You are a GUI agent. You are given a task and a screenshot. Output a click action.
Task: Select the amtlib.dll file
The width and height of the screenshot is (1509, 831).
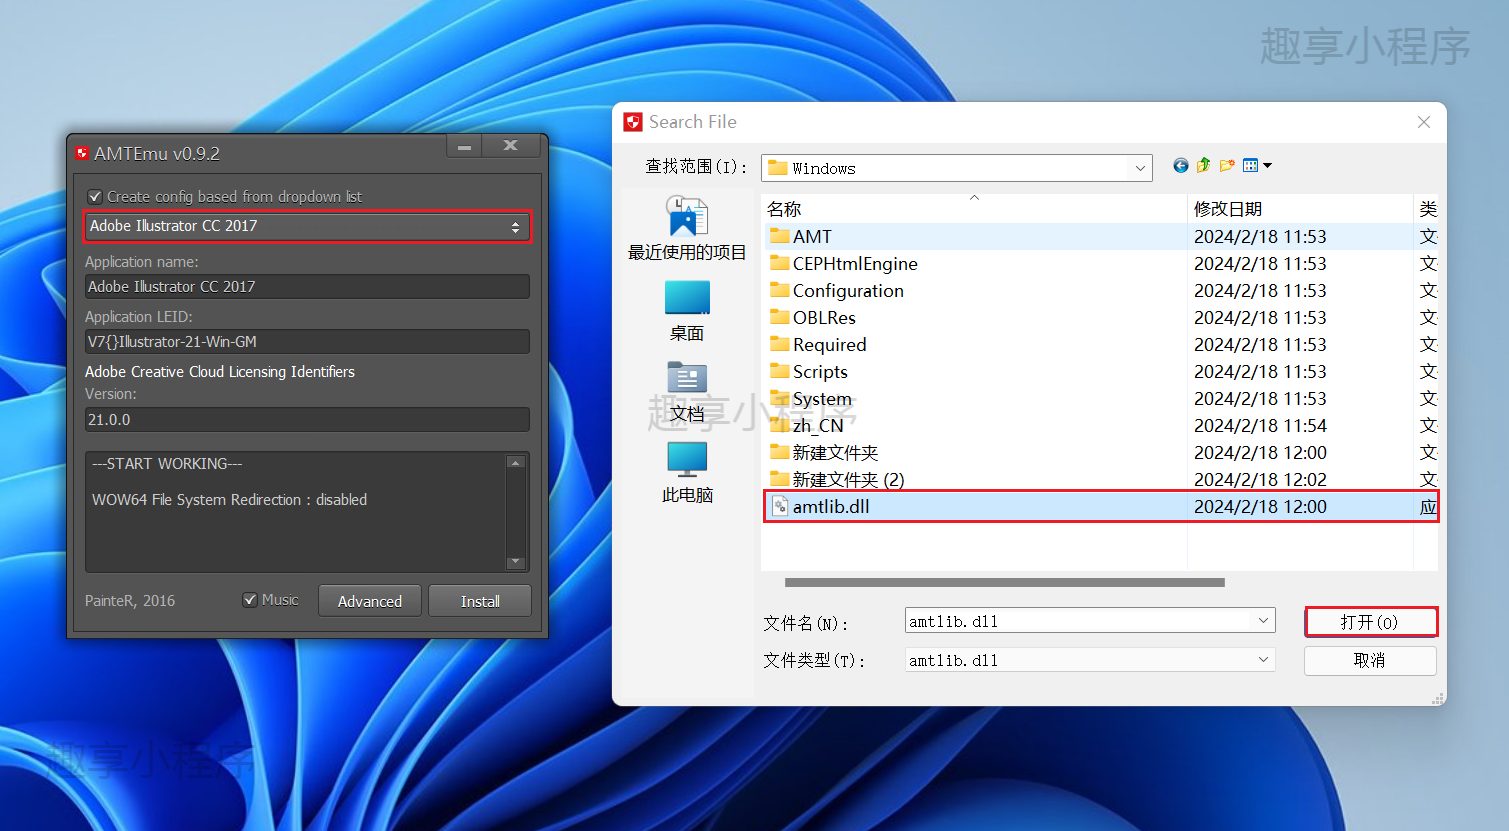coord(1101,507)
